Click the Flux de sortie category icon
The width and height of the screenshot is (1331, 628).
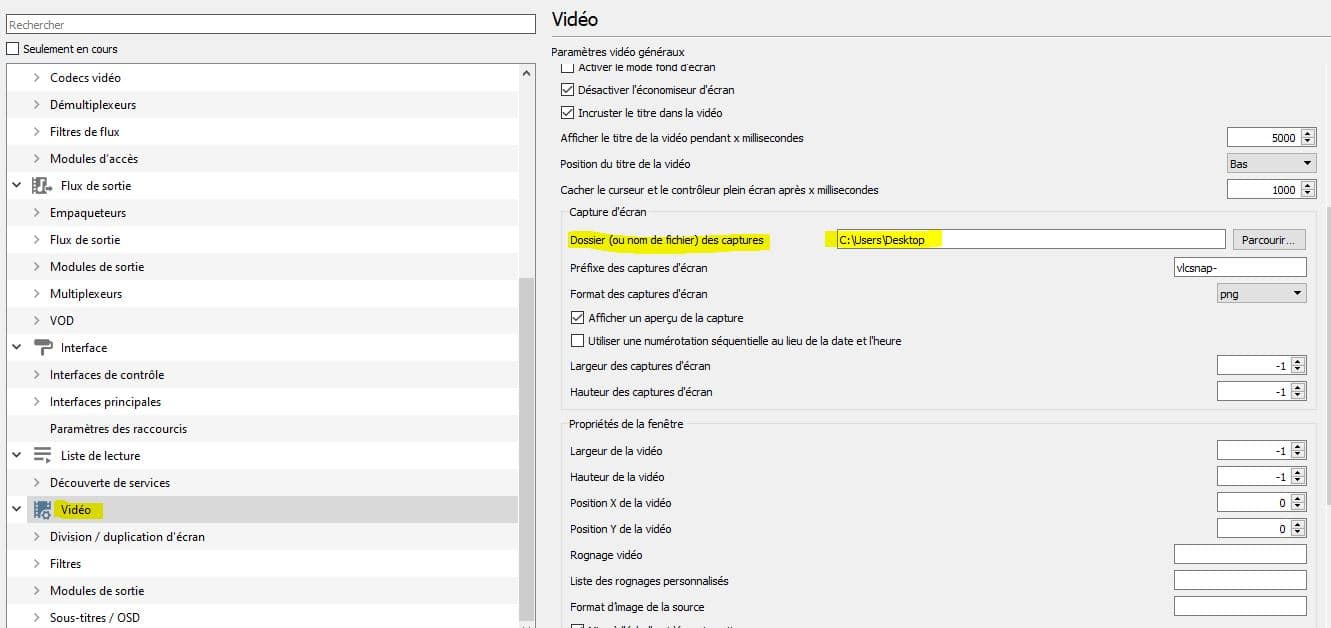(42, 186)
